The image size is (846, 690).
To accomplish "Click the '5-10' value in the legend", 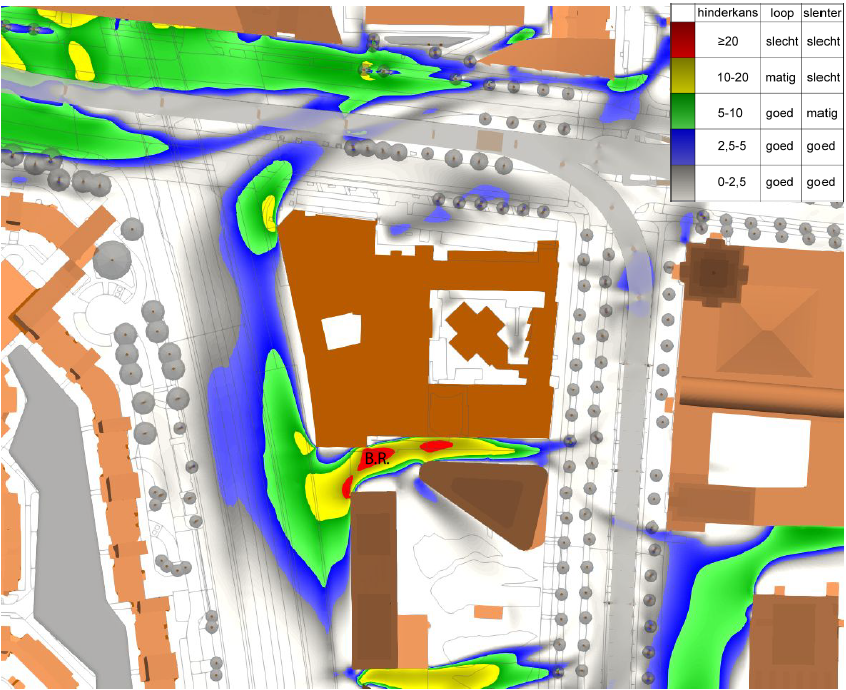I will click(729, 113).
